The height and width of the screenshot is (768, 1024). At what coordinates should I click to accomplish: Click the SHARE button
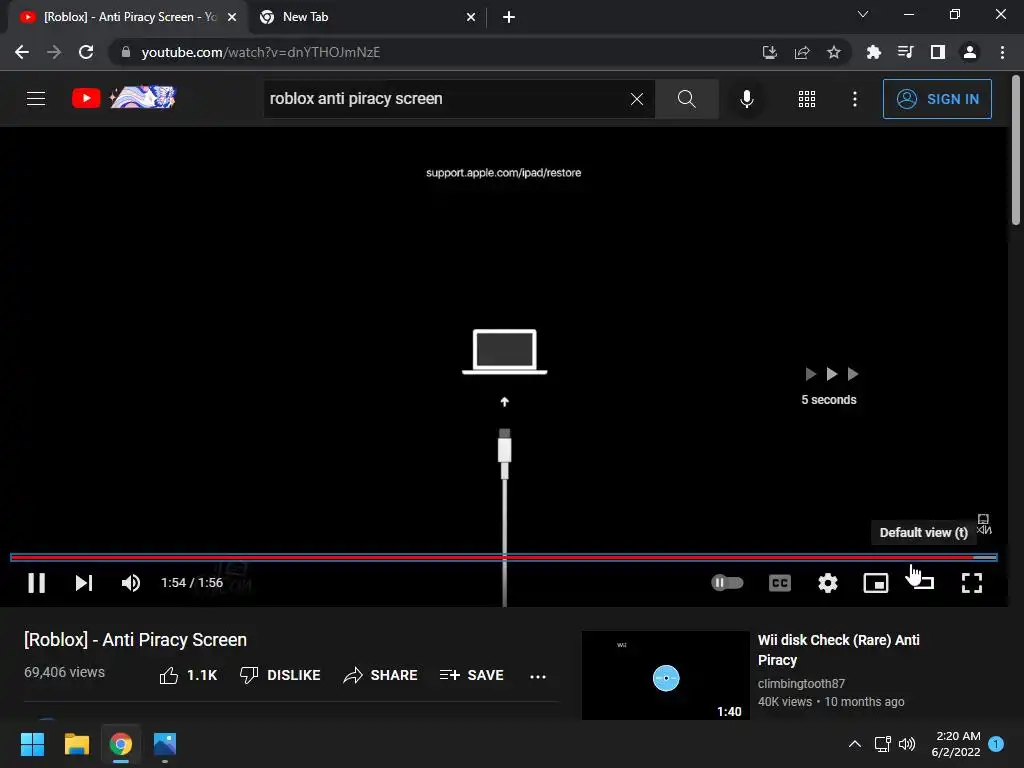coord(380,675)
